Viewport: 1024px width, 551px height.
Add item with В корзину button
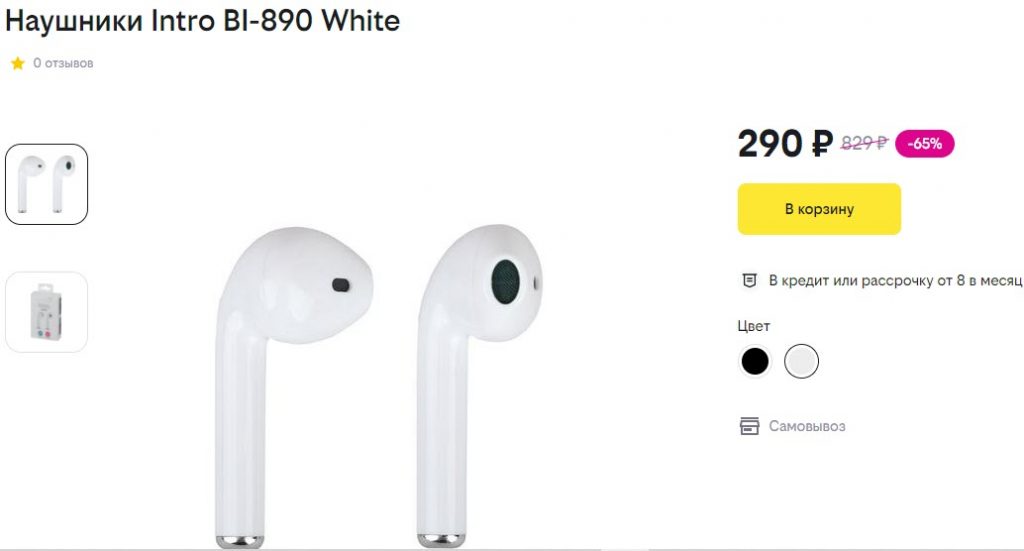(819, 209)
